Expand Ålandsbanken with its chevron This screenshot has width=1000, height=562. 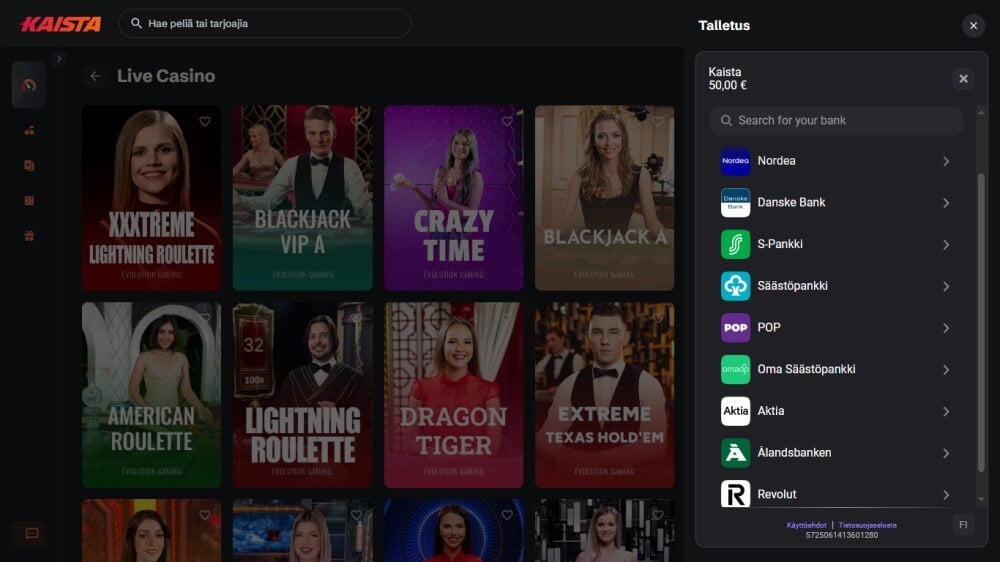[x=946, y=454]
